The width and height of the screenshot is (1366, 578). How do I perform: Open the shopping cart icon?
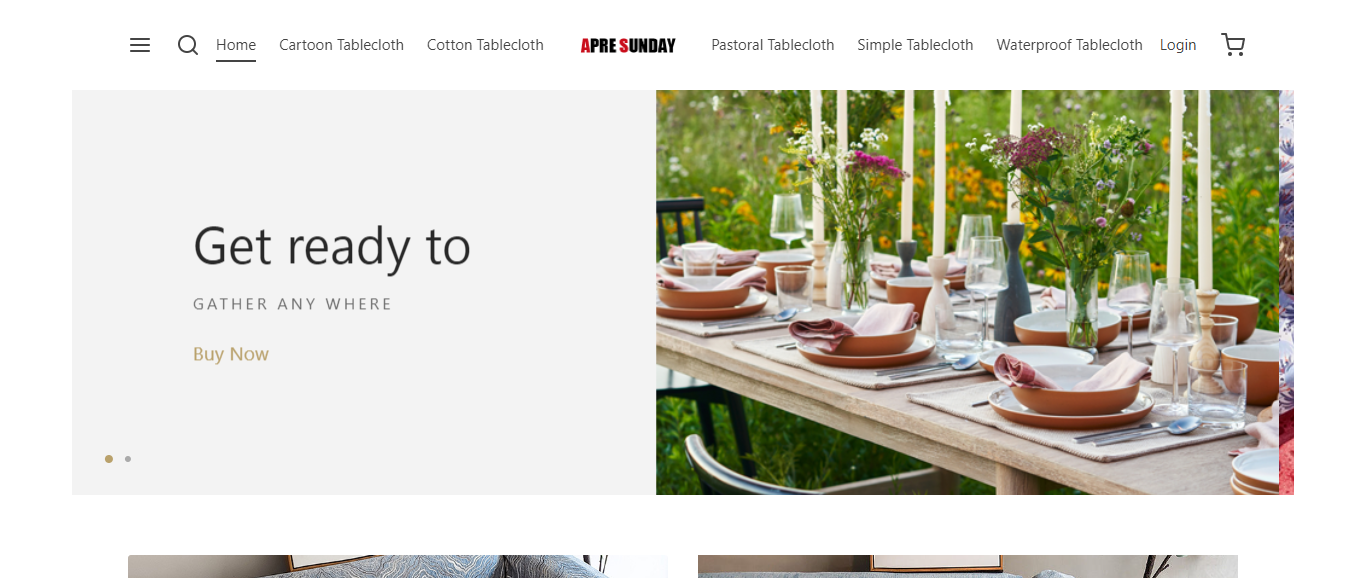[1233, 45]
